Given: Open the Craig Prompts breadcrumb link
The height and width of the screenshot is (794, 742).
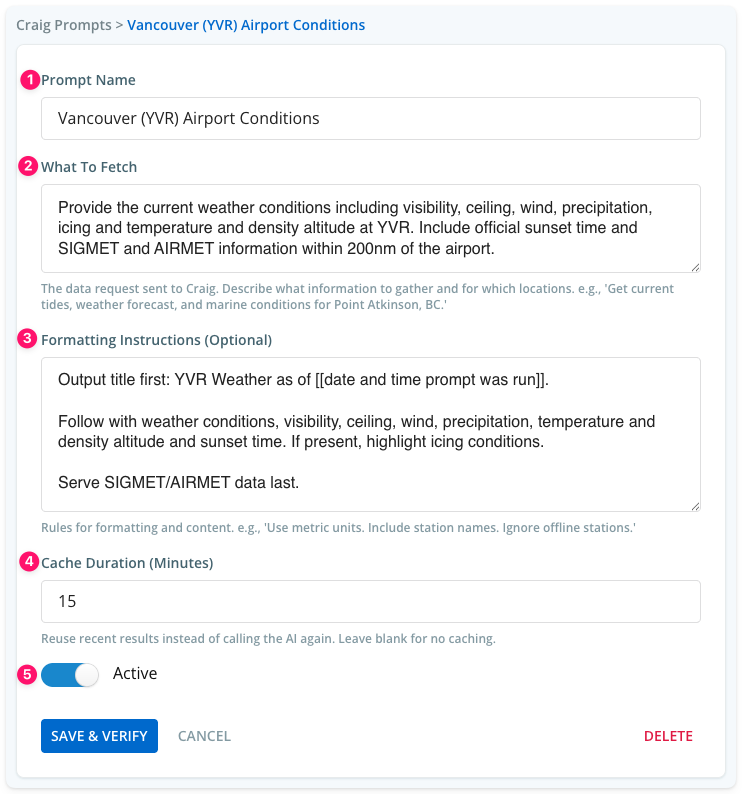Looking at the screenshot, I should [x=64, y=25].
